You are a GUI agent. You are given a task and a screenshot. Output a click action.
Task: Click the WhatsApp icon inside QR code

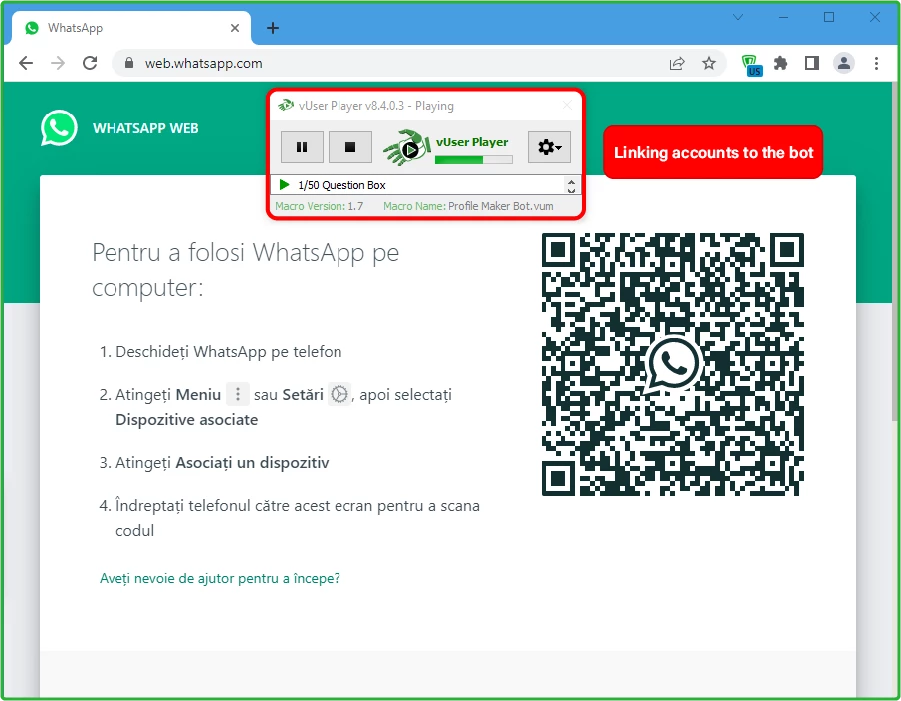pyautogui.click(x=673, y=364)
